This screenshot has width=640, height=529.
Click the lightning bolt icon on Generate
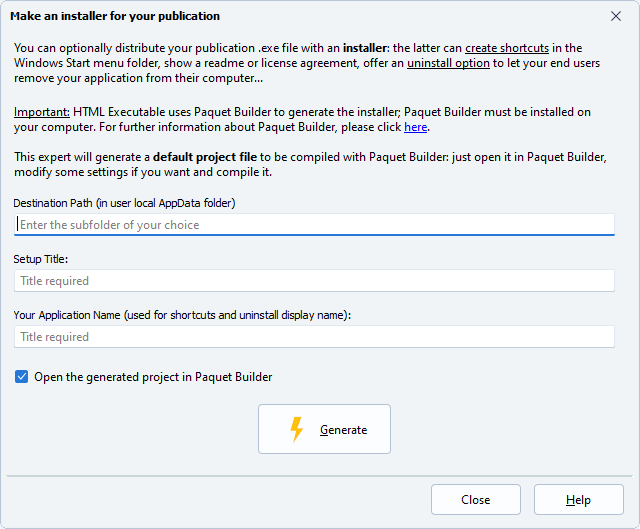296,429
